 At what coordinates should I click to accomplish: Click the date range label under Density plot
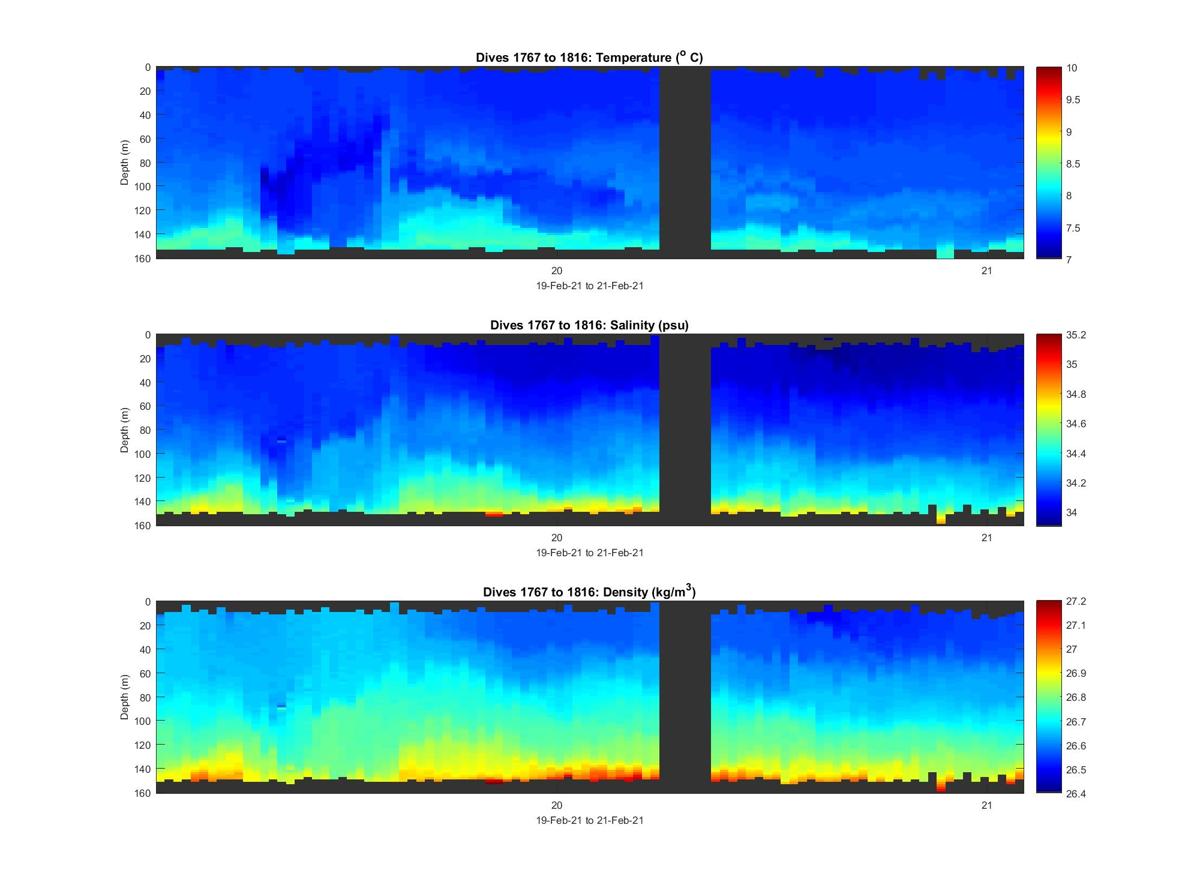tap(590, 819)
